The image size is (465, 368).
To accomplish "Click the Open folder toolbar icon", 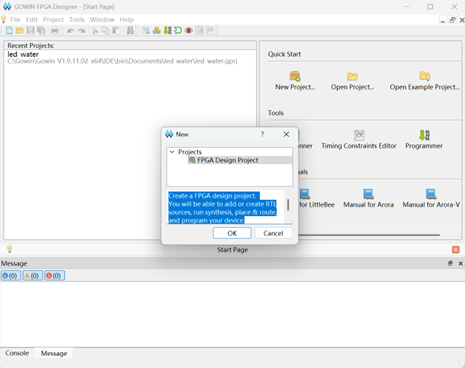I will coord(20,31).
